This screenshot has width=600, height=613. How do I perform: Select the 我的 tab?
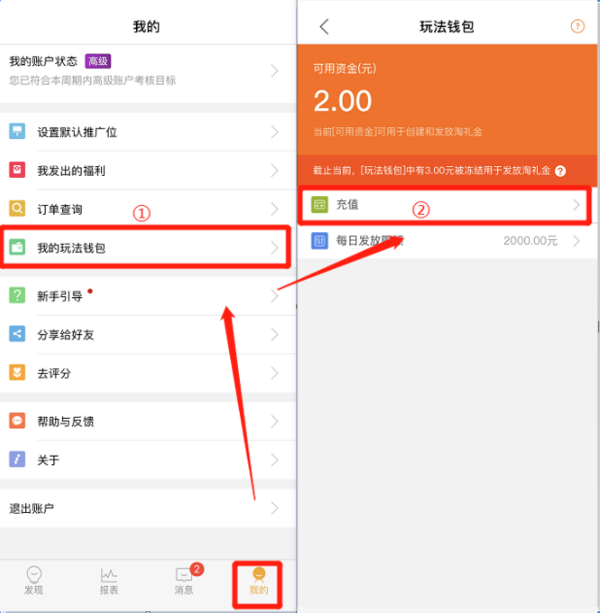pos(259,581)
